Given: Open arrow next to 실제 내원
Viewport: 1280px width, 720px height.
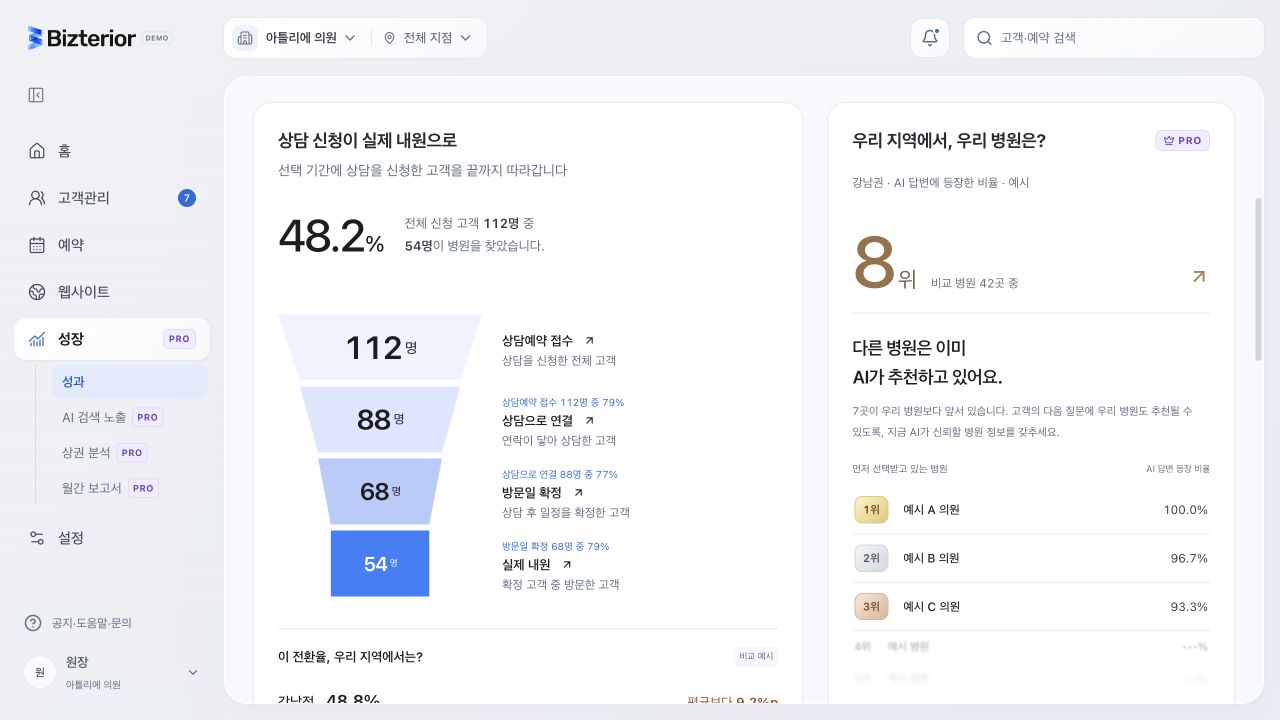Looking at the screenshot, I should [567, 564].
